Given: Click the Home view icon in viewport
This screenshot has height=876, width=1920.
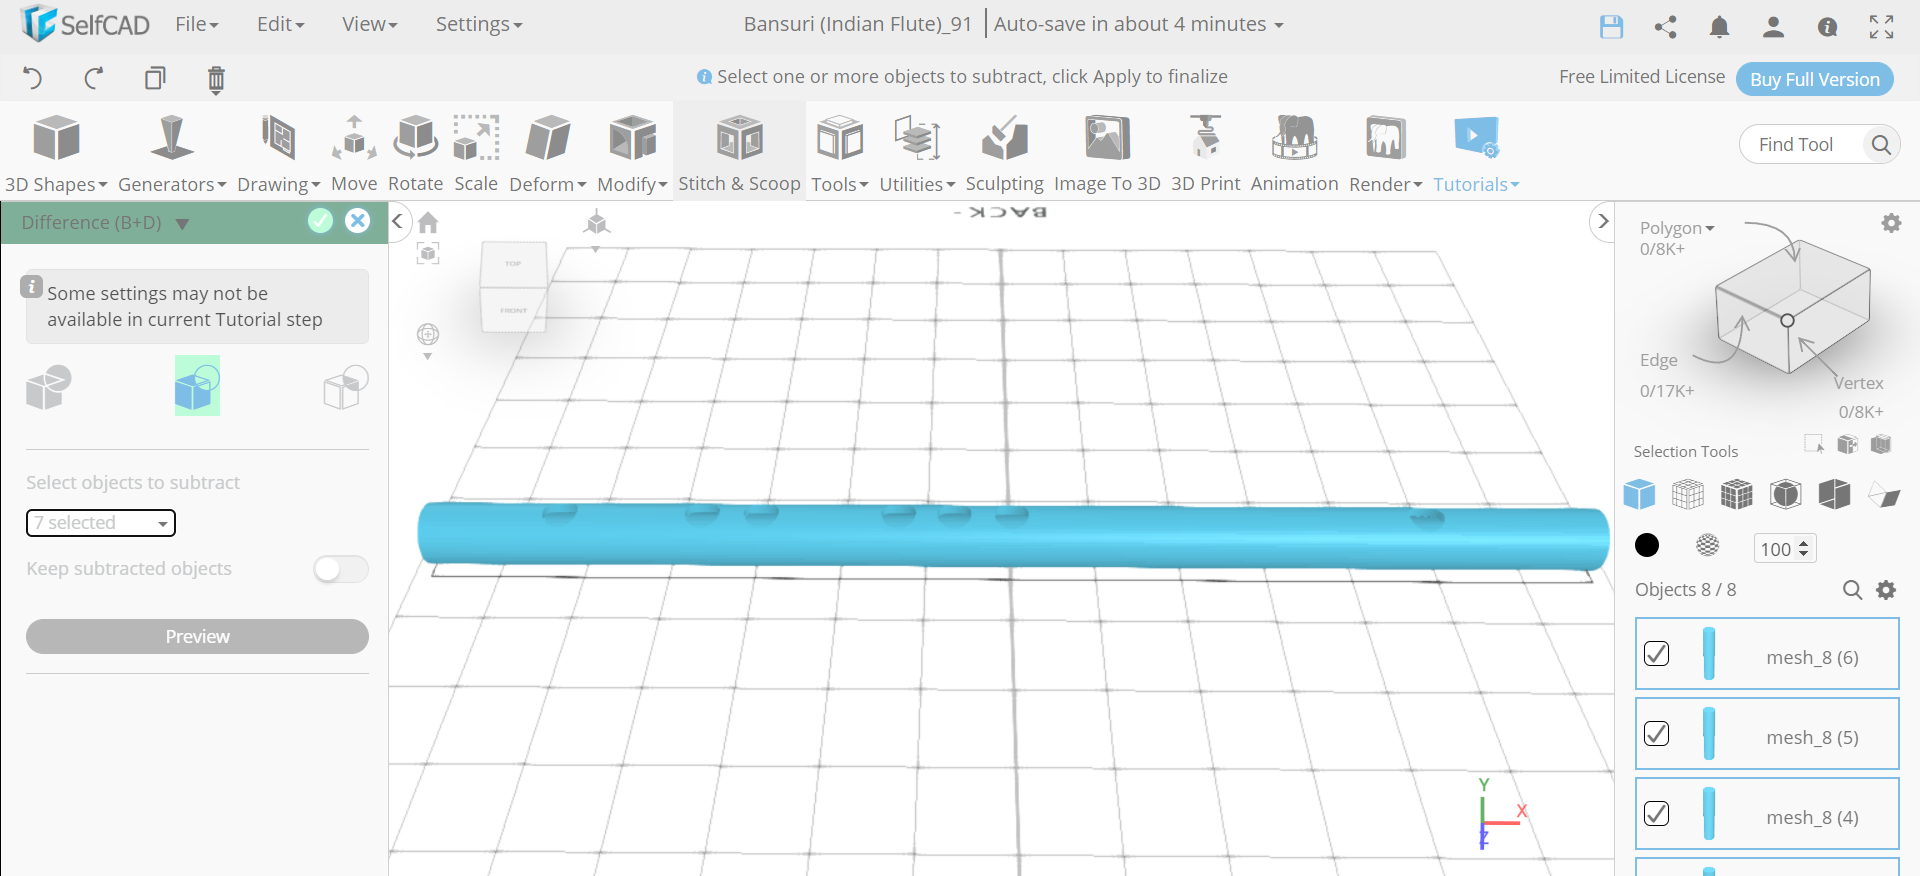Looking at the screenshot, I should point(428,222).
